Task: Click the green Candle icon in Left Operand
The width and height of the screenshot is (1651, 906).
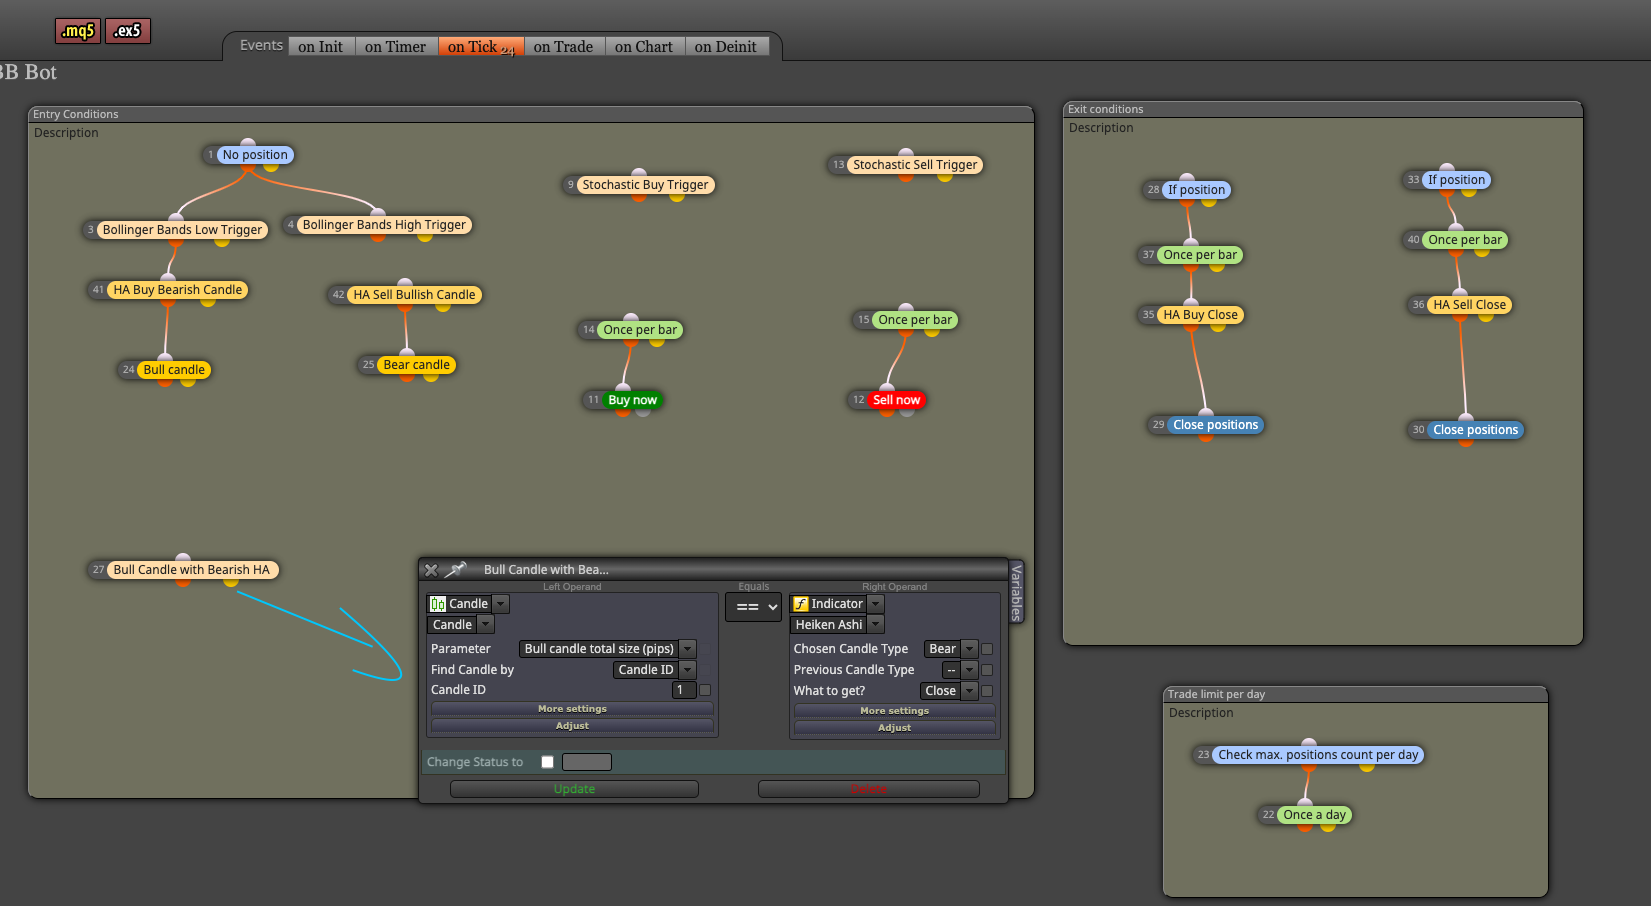Action: point(437,604)
